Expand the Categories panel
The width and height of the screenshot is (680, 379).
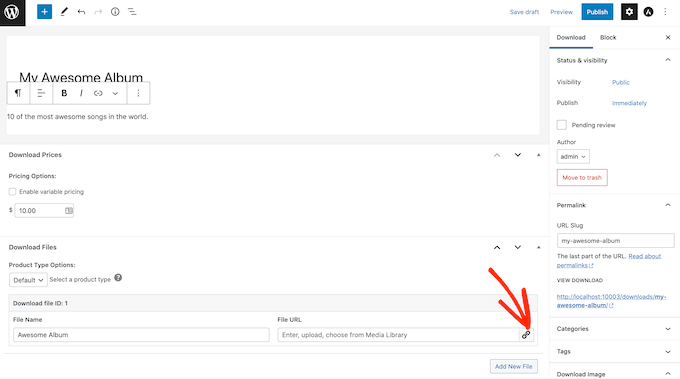pos(614,329)
